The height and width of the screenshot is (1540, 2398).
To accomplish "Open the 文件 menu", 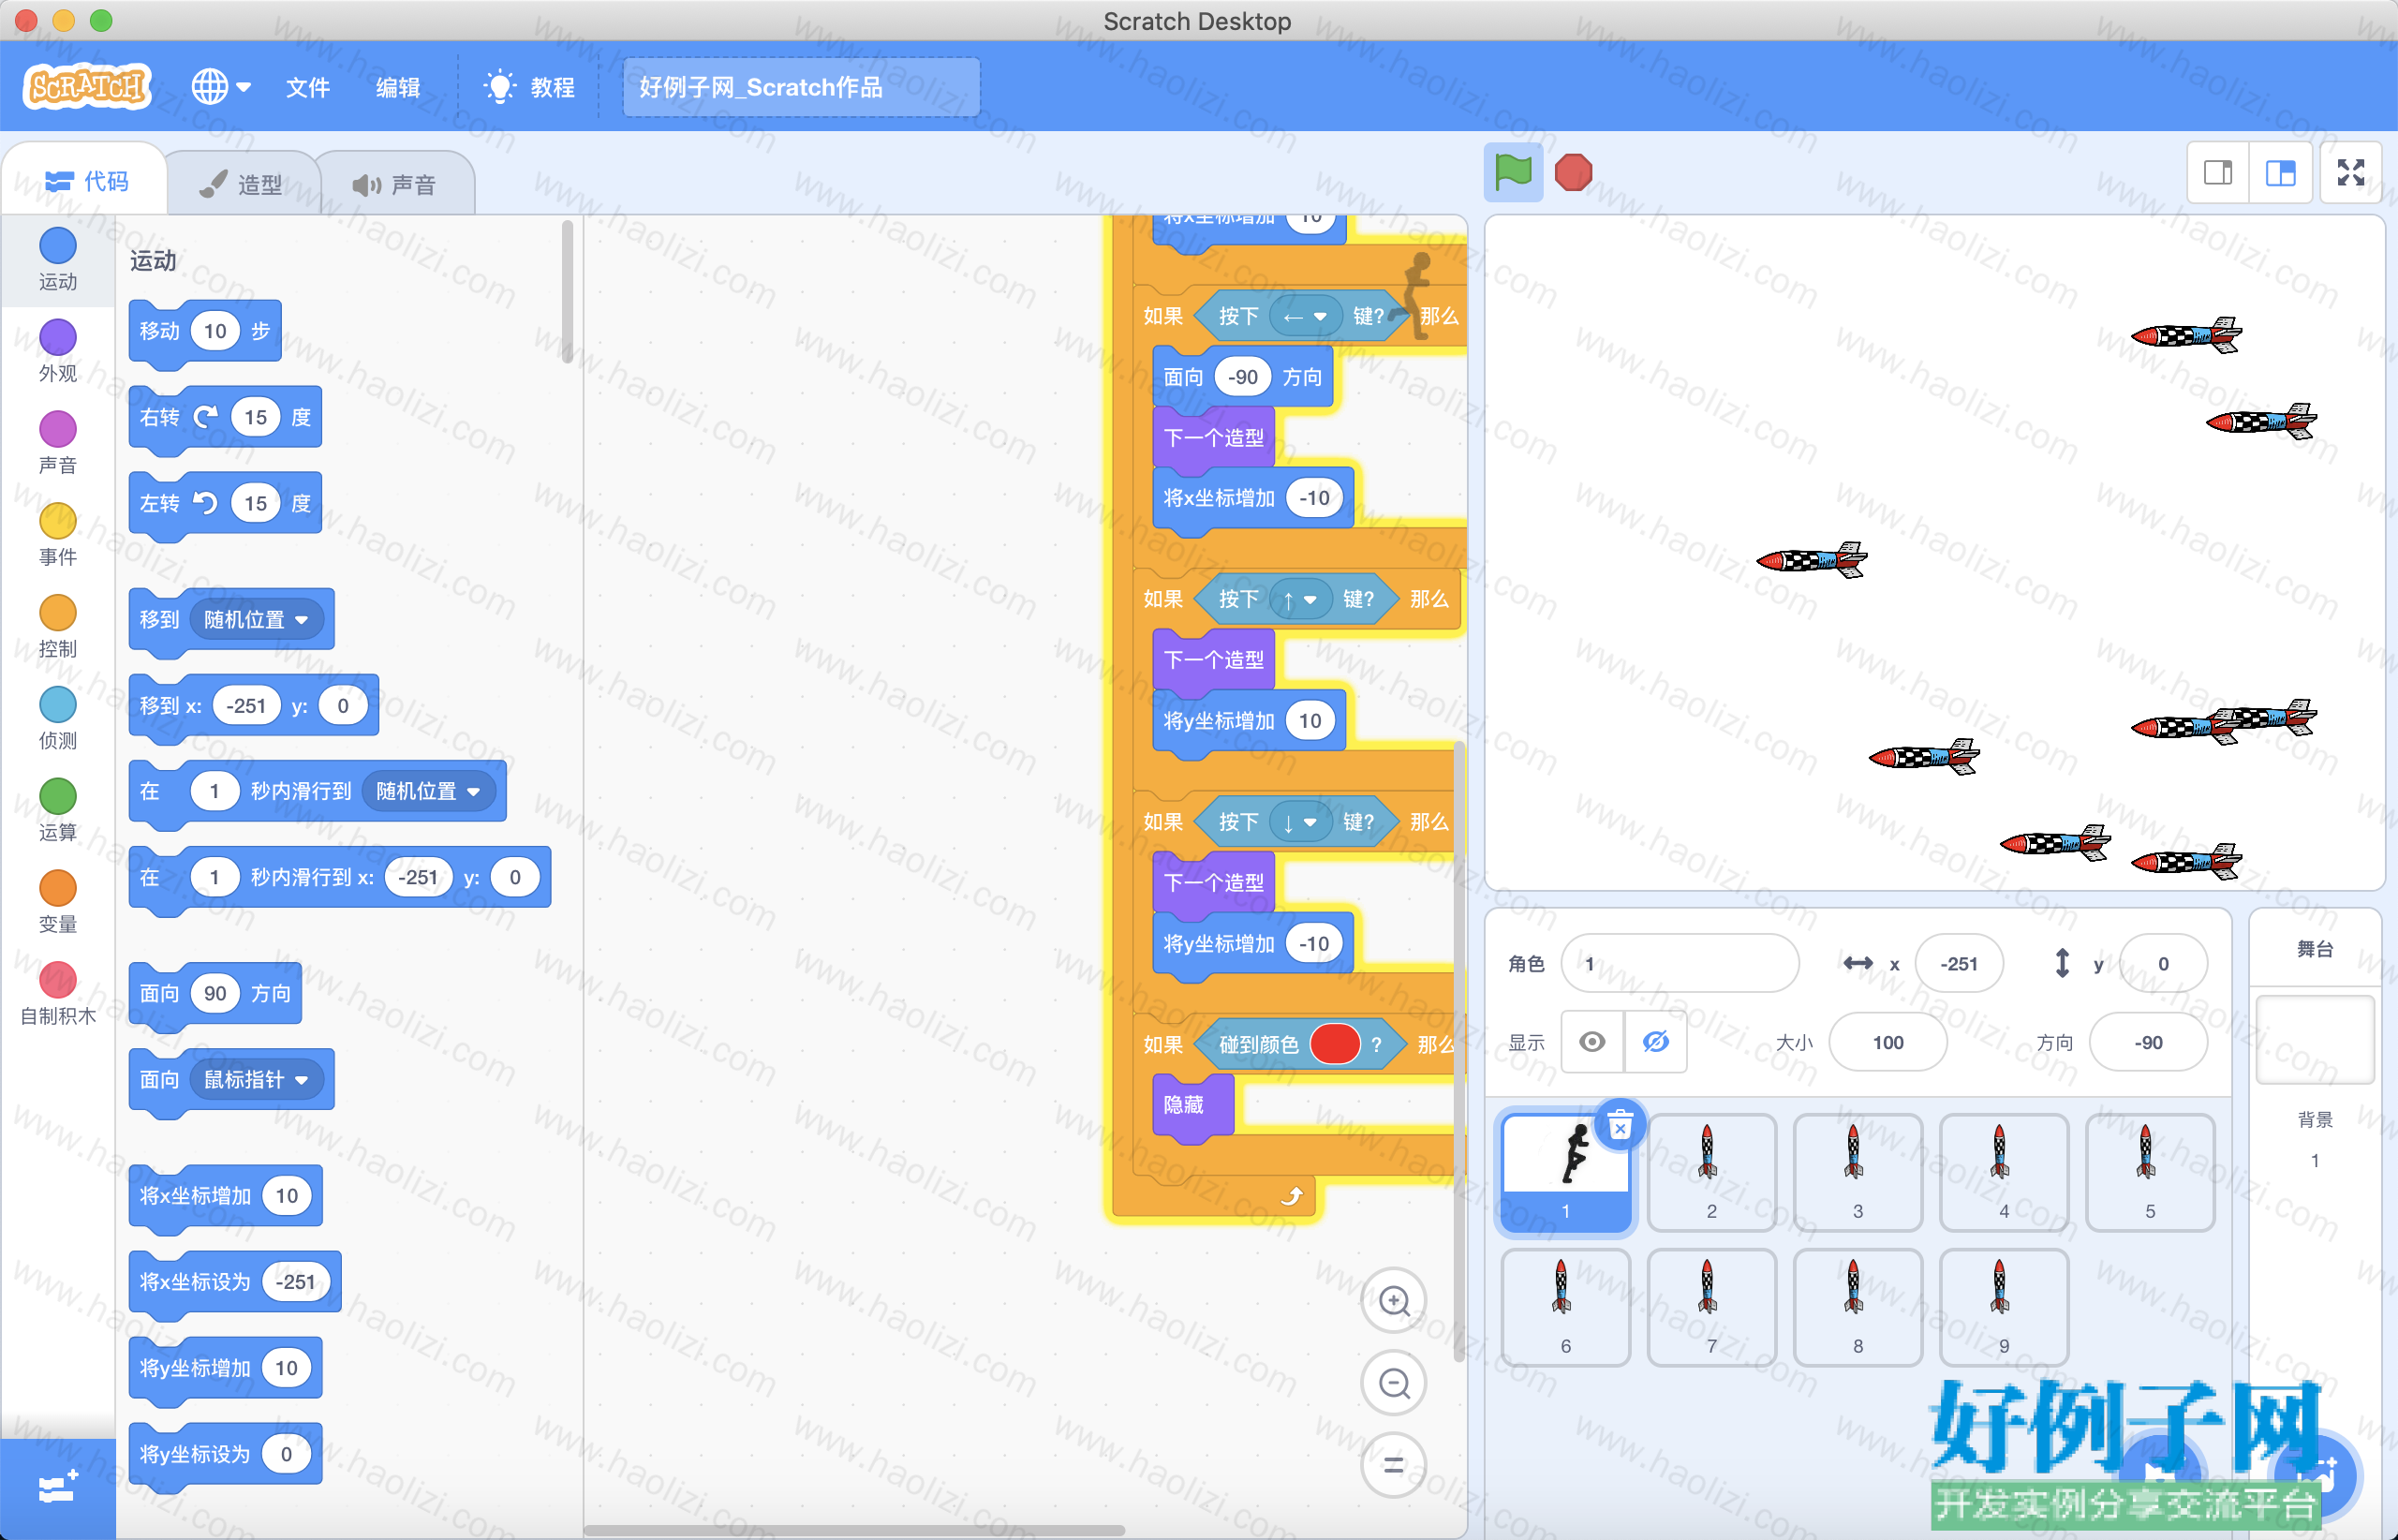I will [x=307, y=87].
